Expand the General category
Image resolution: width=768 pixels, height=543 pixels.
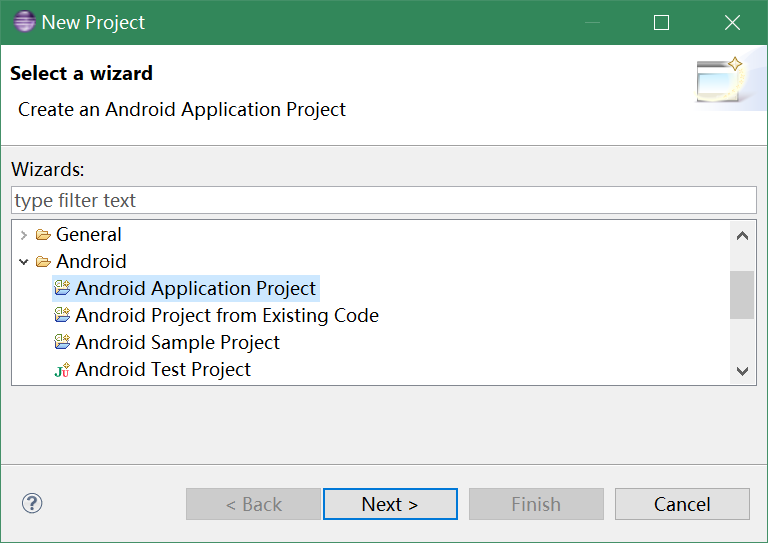click(24, 235)
